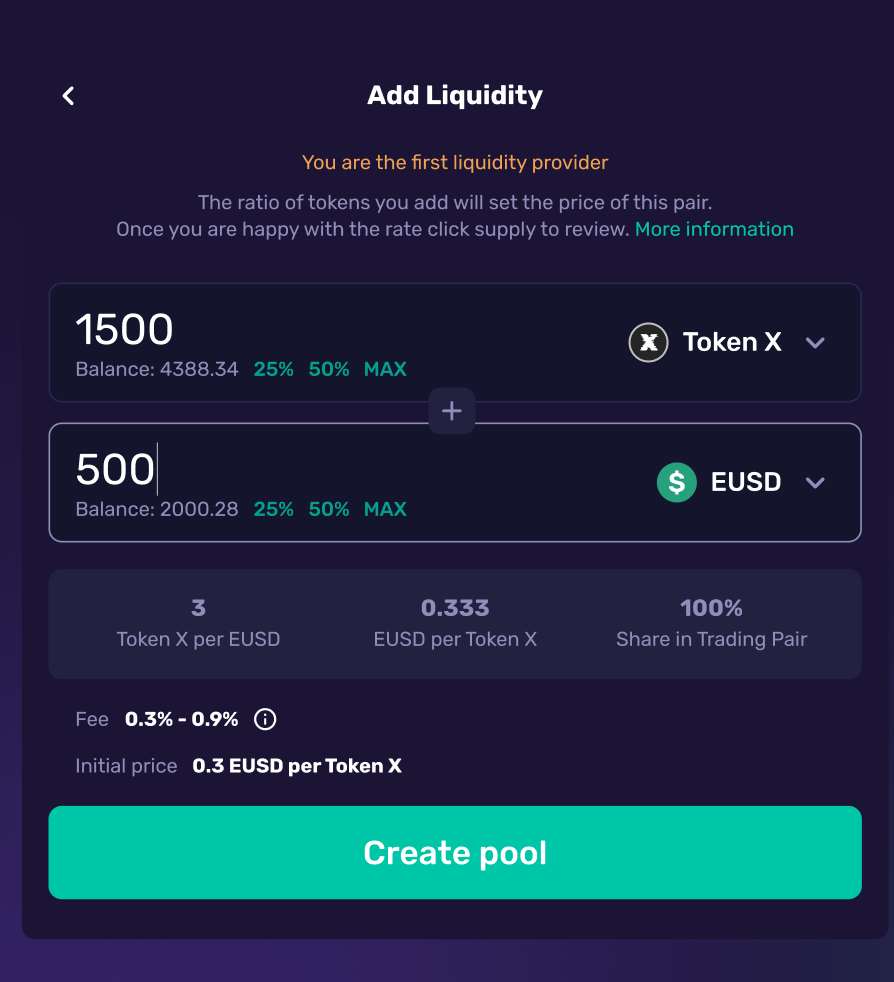The height and width of the screenshot is (982, 894).
Task: Use MAX EUSD balance
Action: (x=385, y=509)
